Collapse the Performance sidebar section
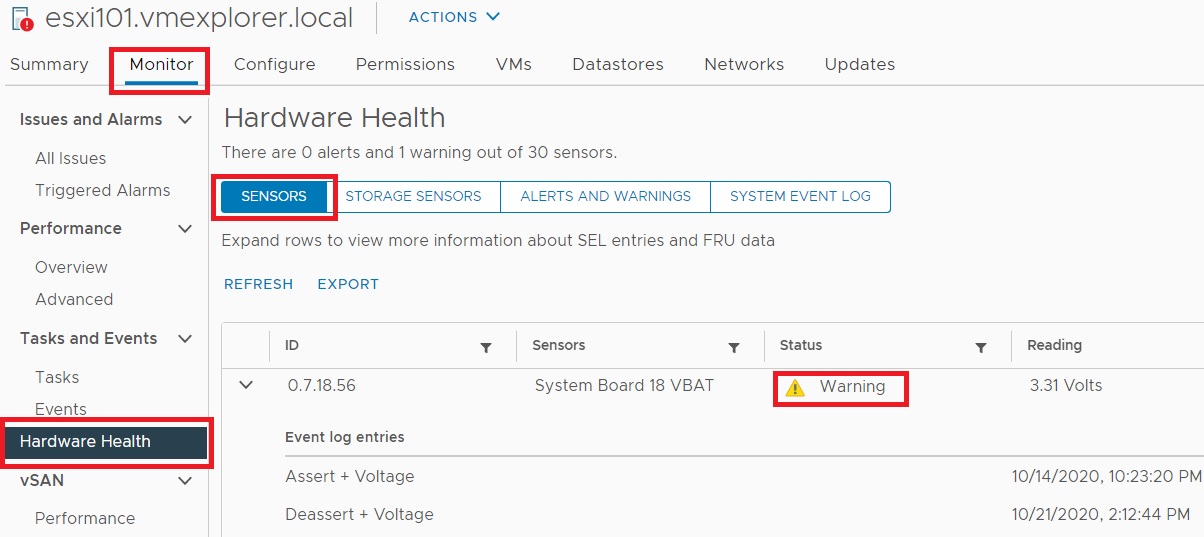The height and width of the screenshot is (537, 1204). [x=184, y=229]
